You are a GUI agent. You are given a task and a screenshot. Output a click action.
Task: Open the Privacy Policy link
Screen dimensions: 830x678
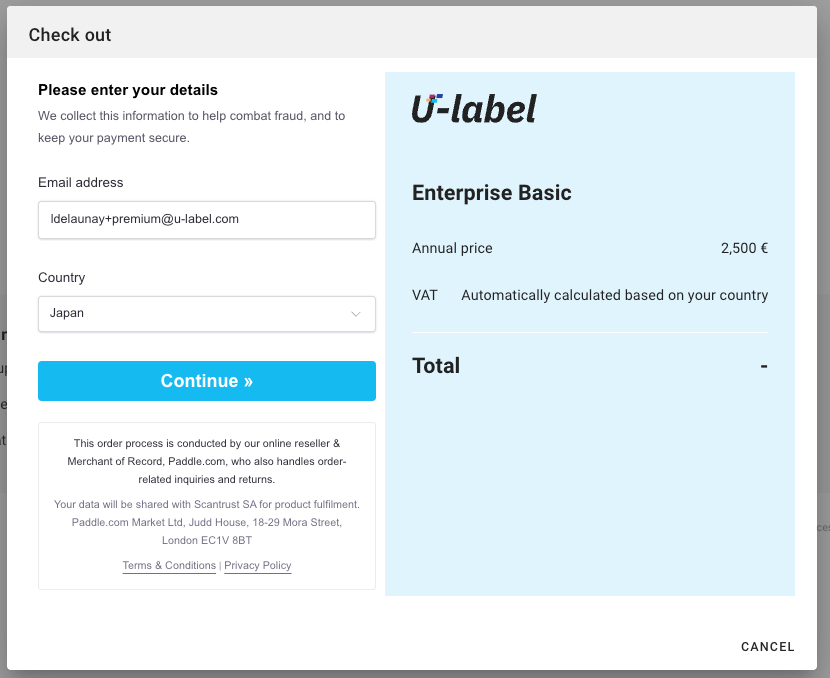click(x=258, y=566)
